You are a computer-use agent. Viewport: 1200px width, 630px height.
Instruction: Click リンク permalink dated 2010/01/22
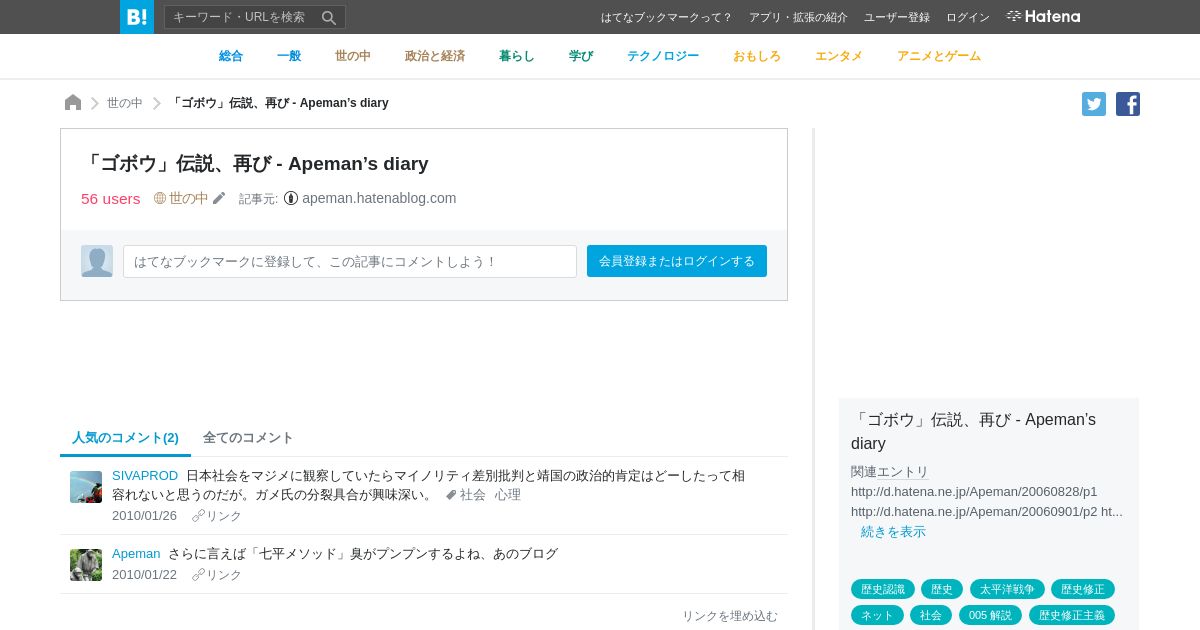(x=224, y=575)
